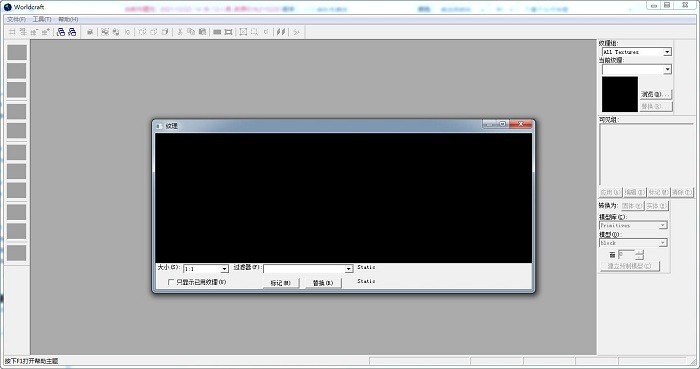Screen dimensions: 700x369
Task: Click the first cascade windows toolbar icon
Action: pos(61,32)
